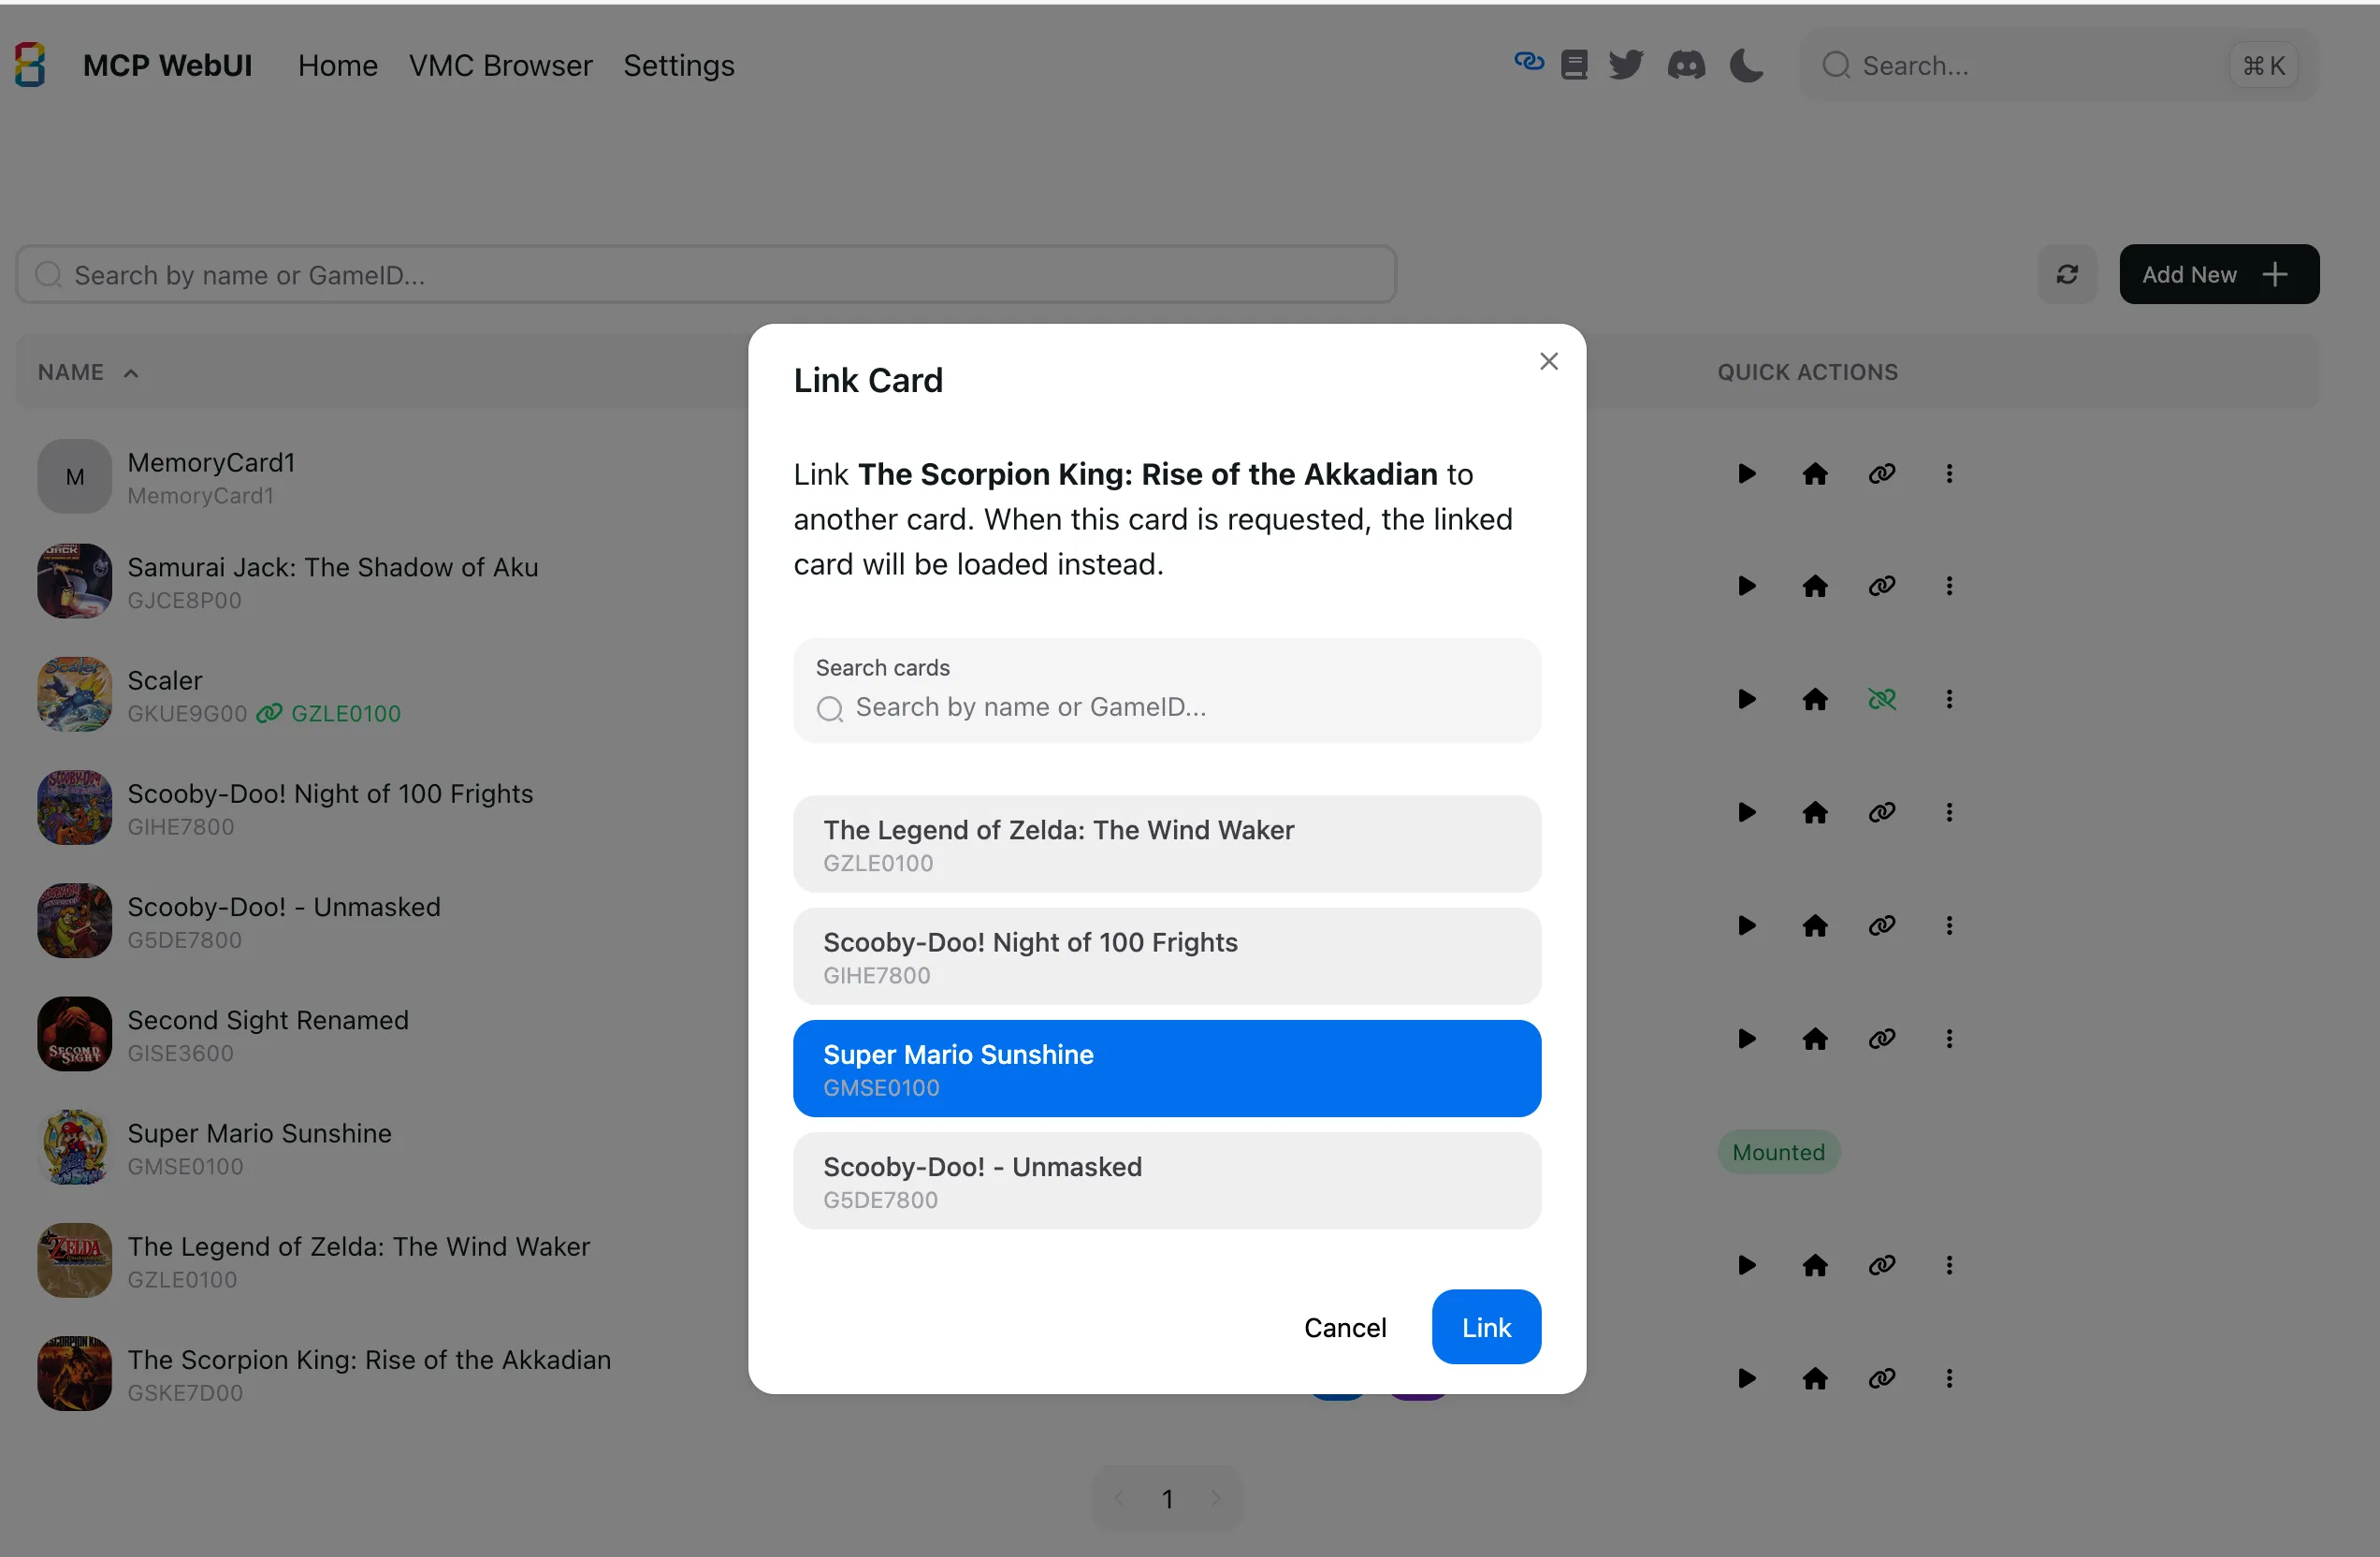Click home icon for Second Sight Renamed row
This screenshot has width=2380, height=1557.
click(1814, 1038)
